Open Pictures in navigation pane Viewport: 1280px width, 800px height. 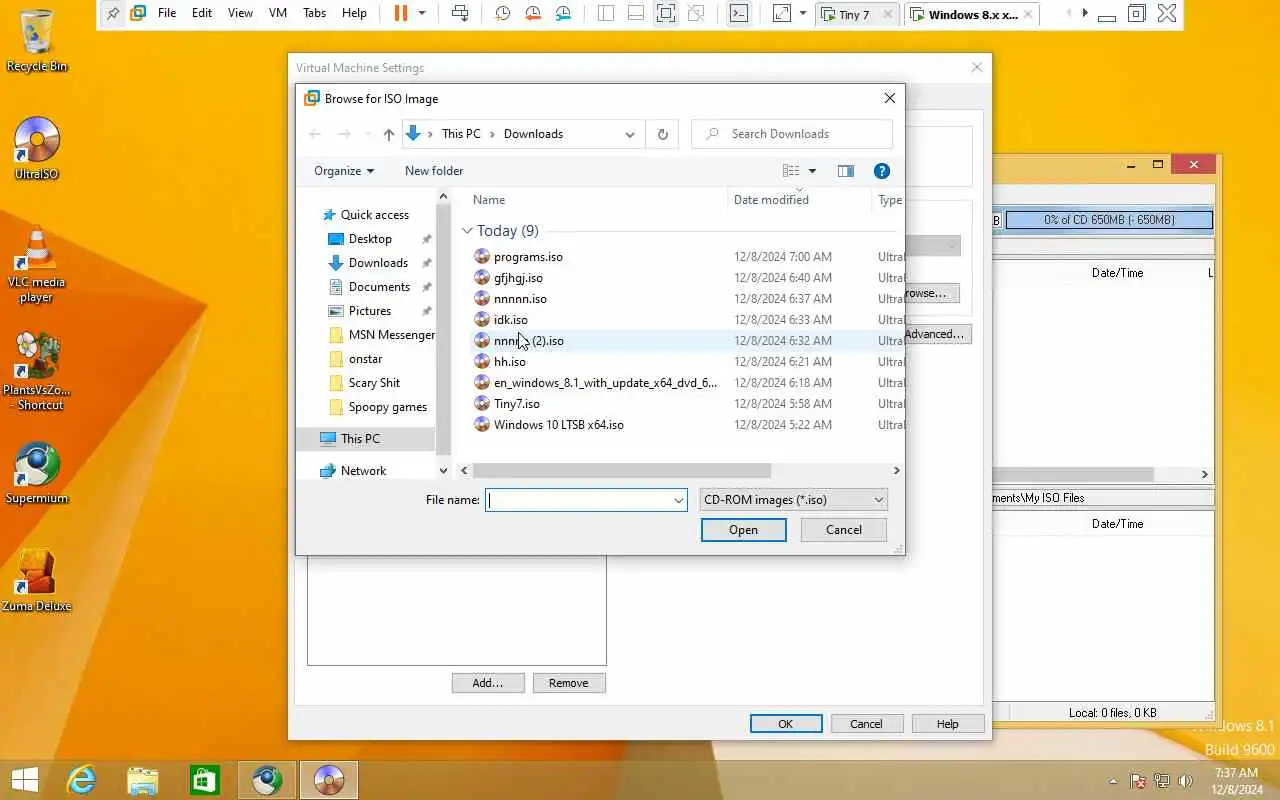coord(370,311)
